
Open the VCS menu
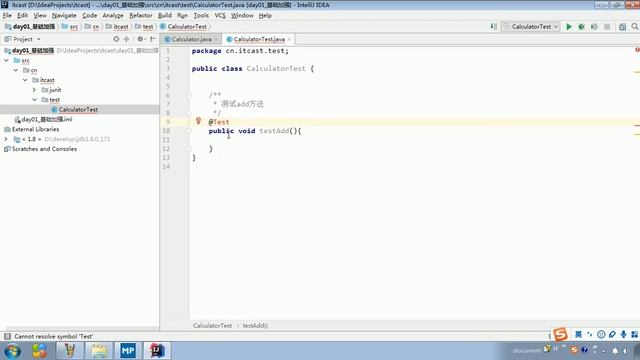coord(220,16)
